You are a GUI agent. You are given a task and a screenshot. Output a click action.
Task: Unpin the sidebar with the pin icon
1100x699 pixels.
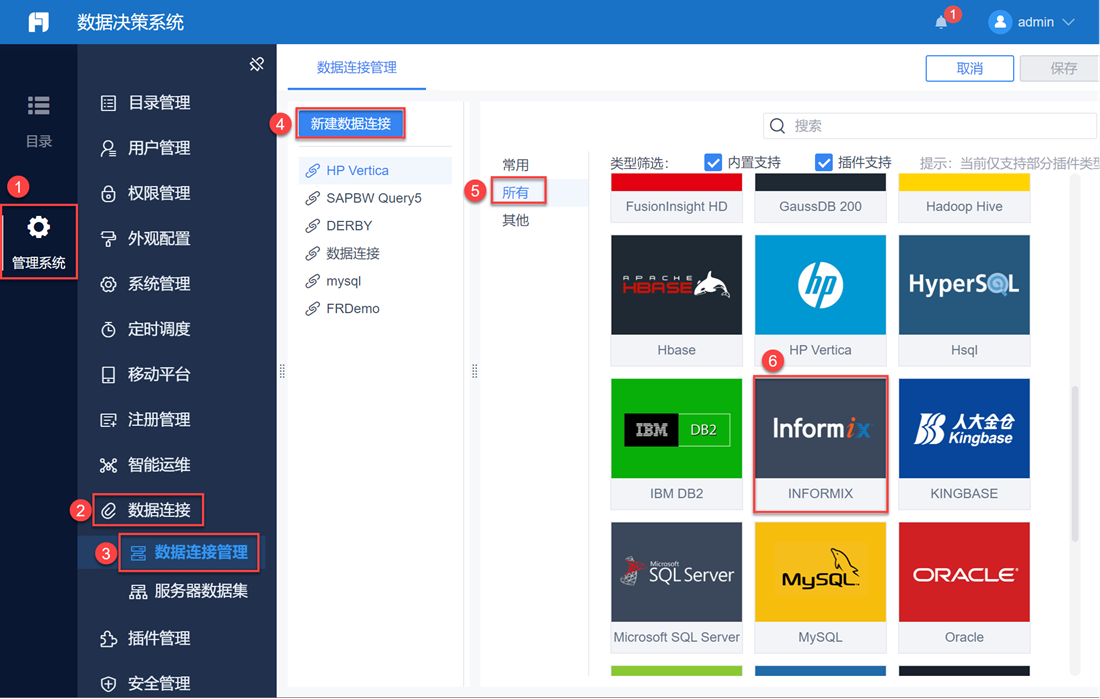click(x=257, y=65)
